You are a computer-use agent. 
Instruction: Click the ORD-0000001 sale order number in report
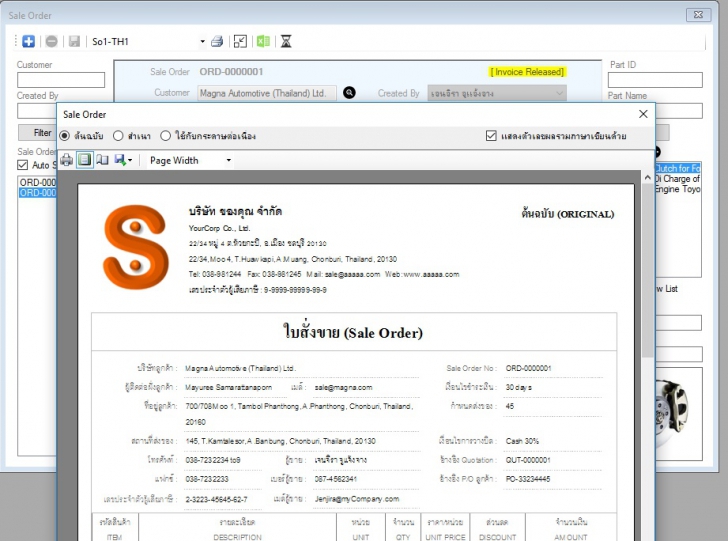(x=528, y=368)
